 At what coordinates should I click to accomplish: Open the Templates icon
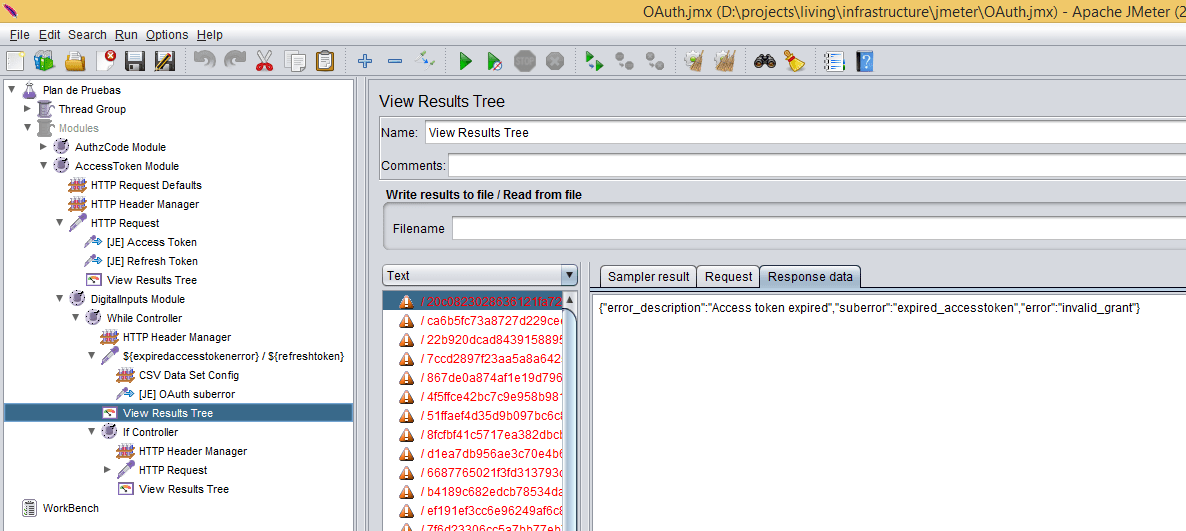pyautogui.click(x=44, y=61)
